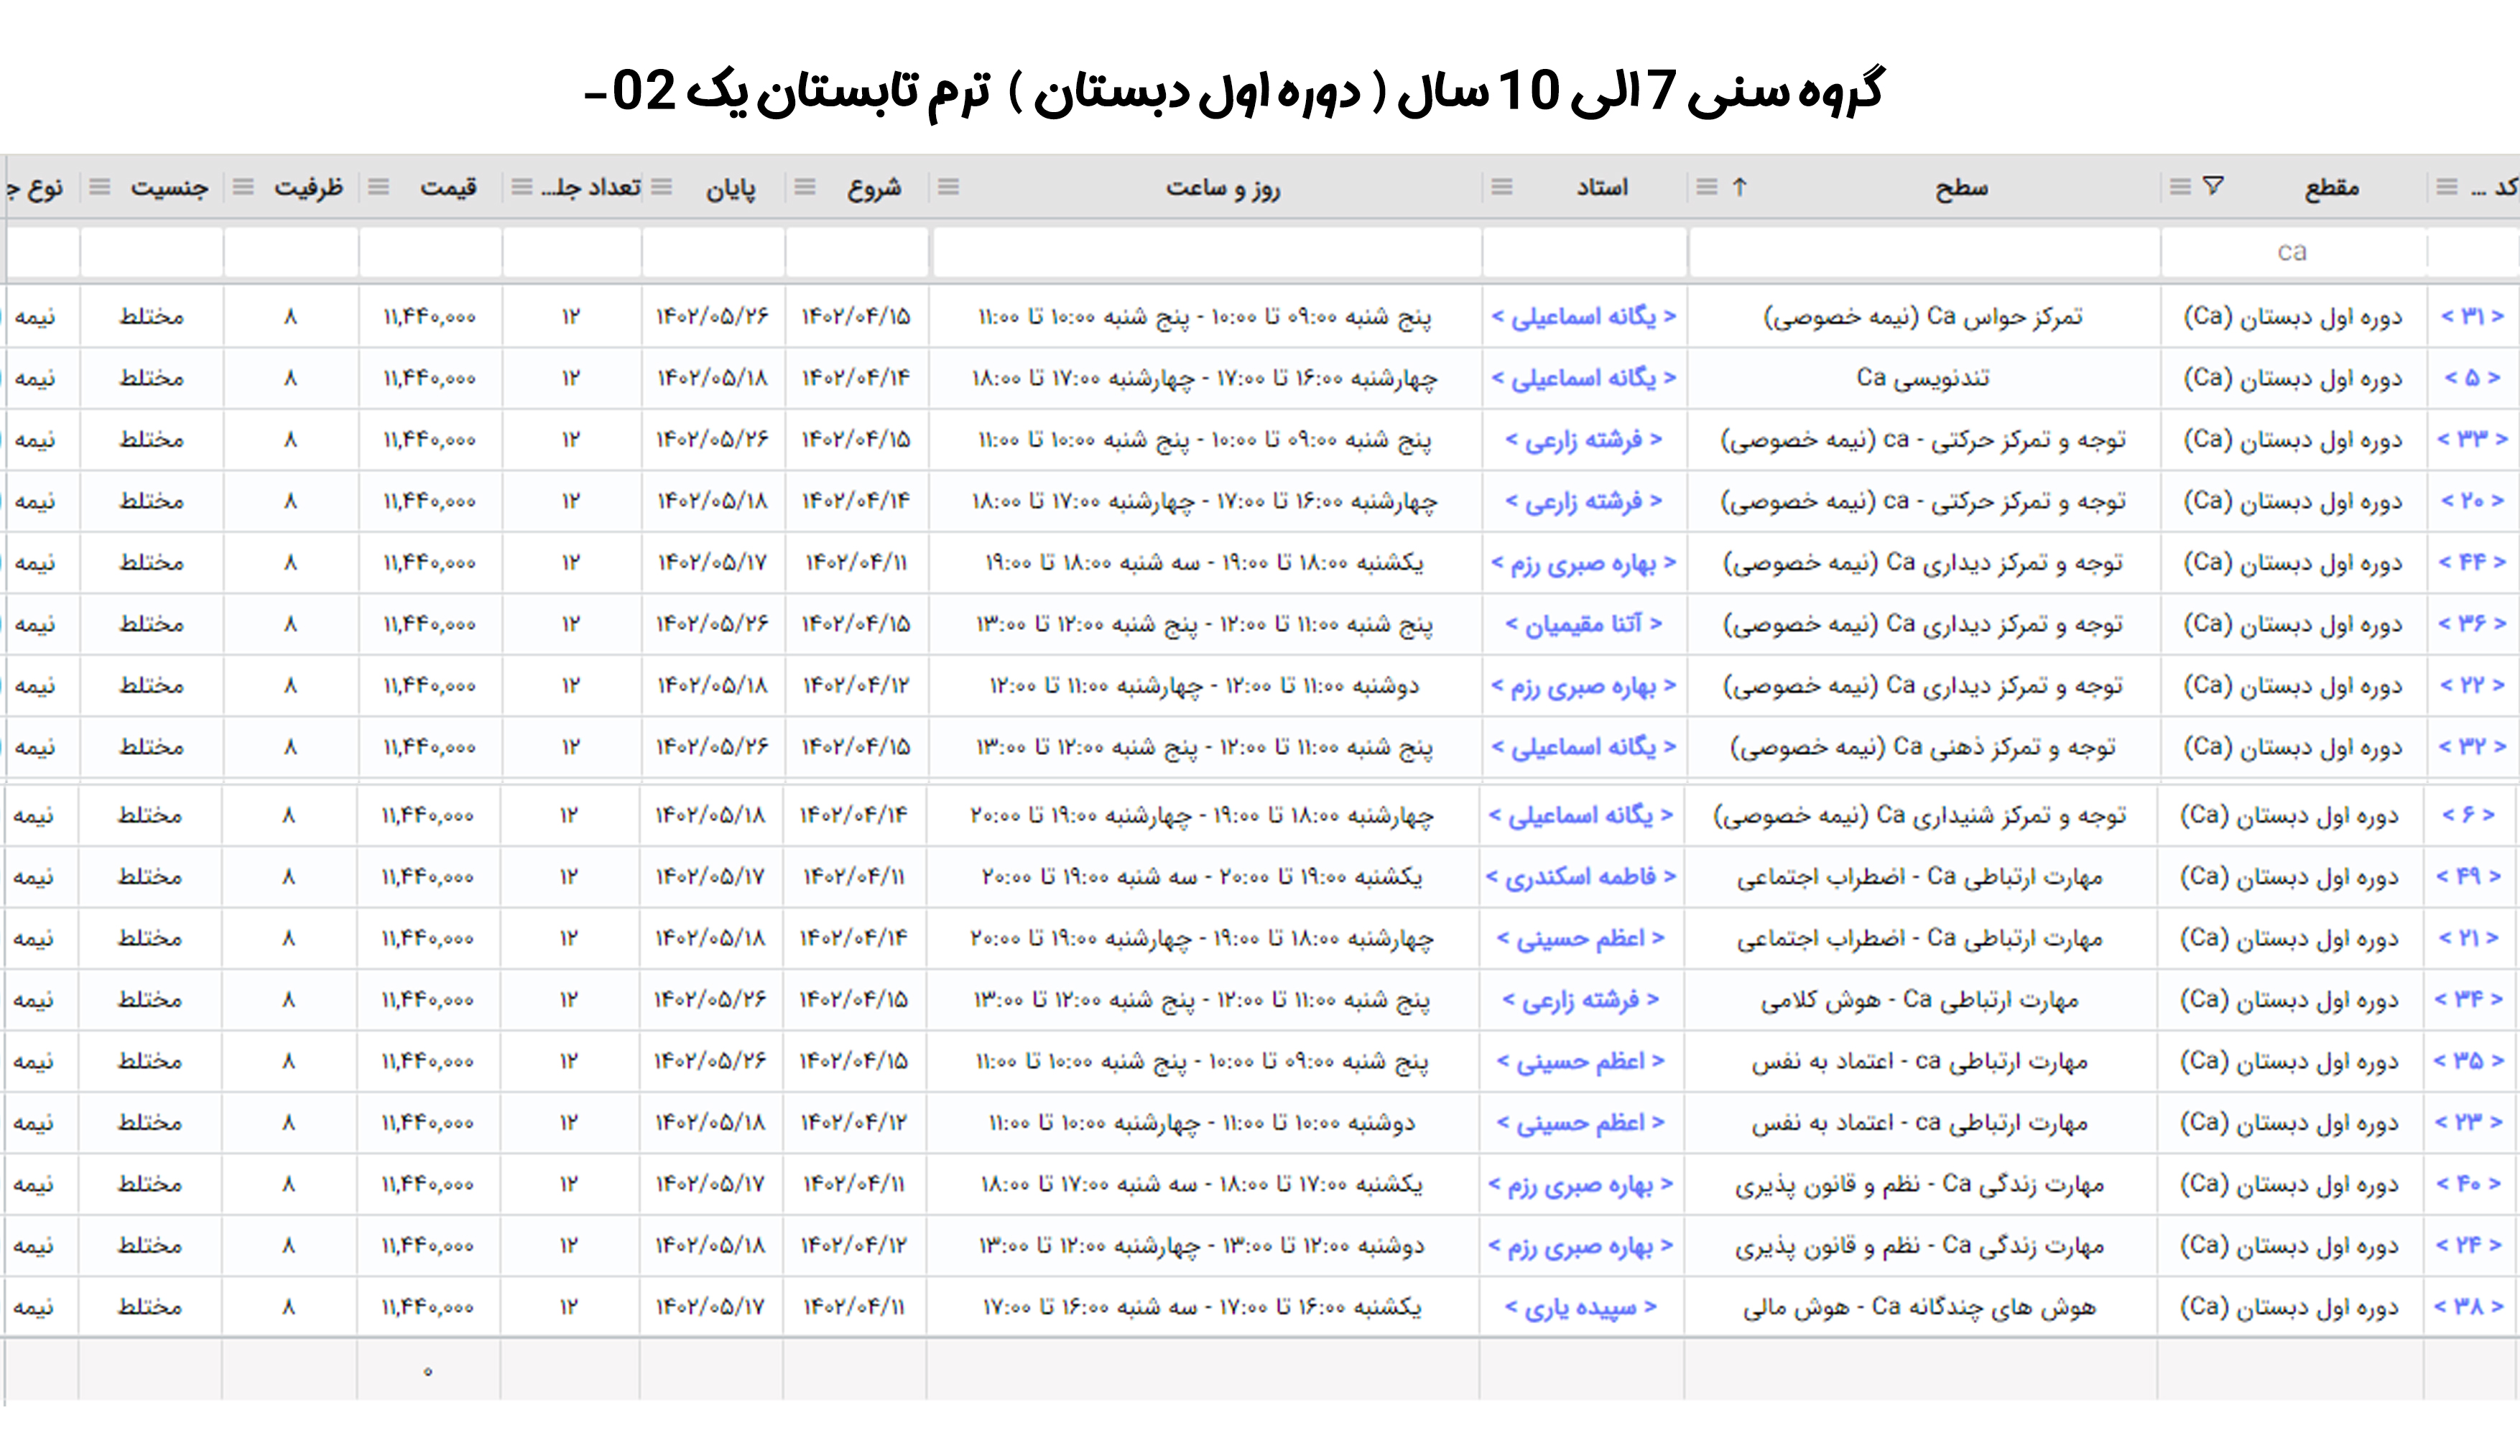Click the مقطع filter field containing ca
This screenshot has width=2520, height=1456.
coord(2292,252)
